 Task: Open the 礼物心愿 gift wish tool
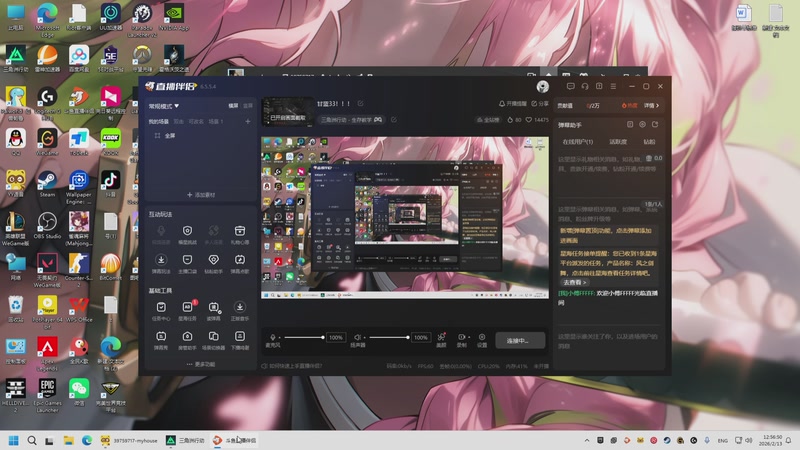point(240,235)
